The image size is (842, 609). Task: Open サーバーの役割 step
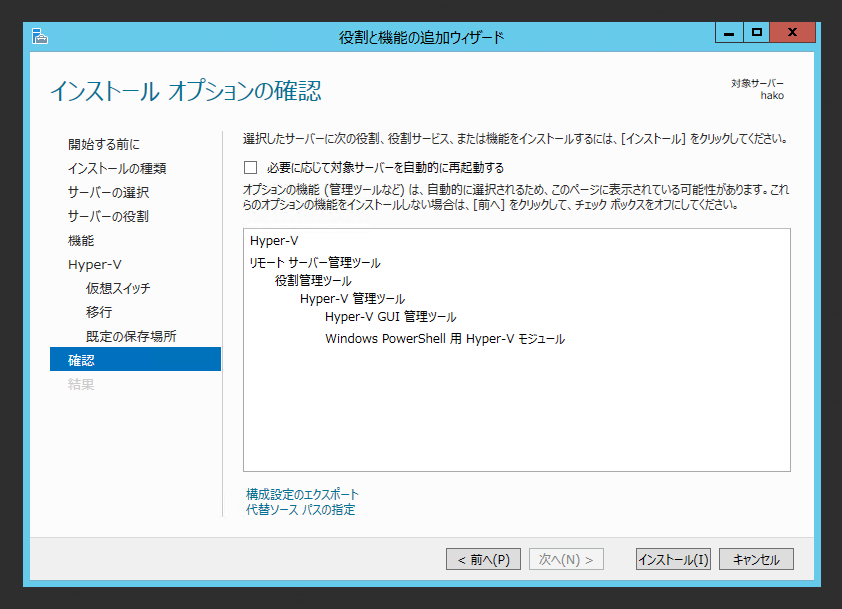[108, 216]
